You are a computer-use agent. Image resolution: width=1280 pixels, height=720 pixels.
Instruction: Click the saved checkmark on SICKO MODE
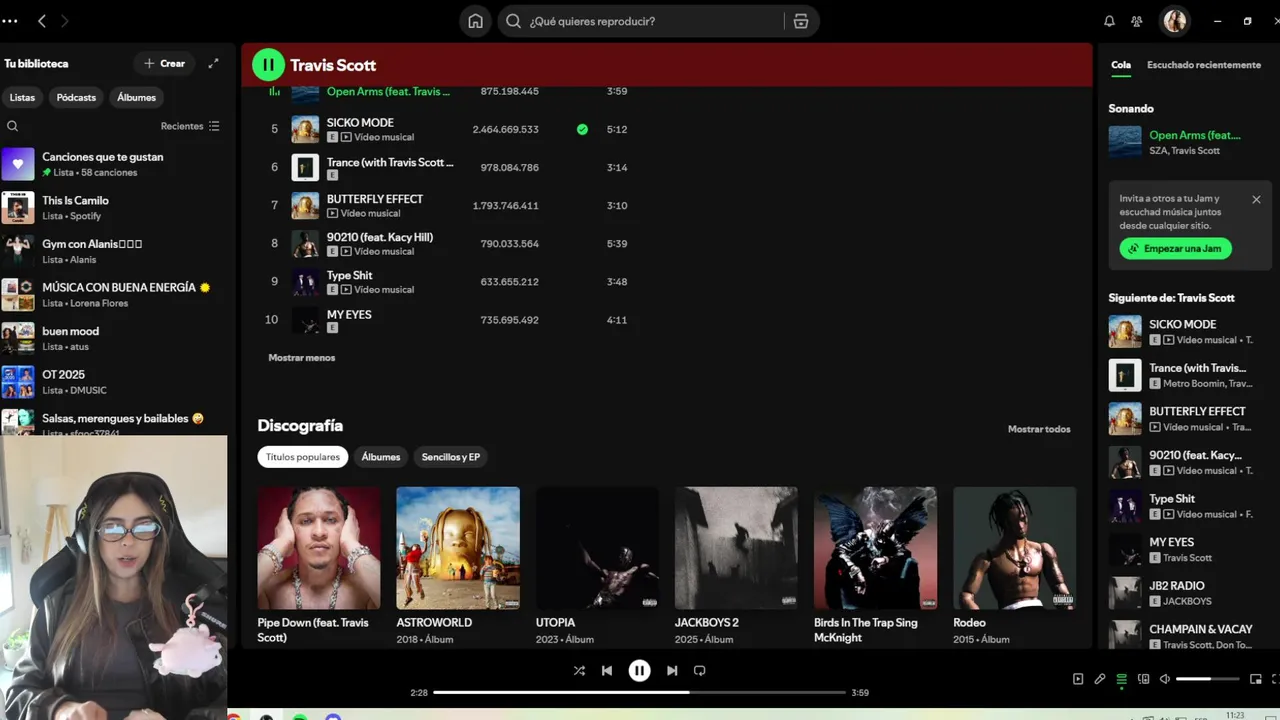coord(582,129)
